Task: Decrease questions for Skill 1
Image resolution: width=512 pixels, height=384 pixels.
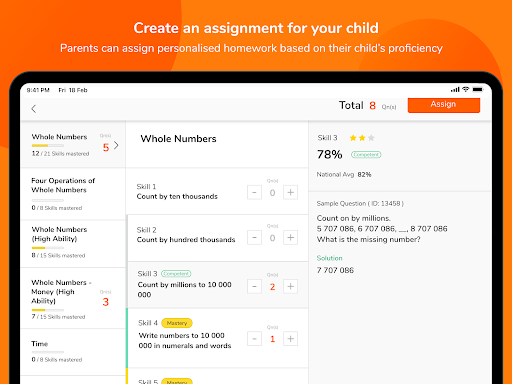Action: pyautogui.click(x=254, y=192)
